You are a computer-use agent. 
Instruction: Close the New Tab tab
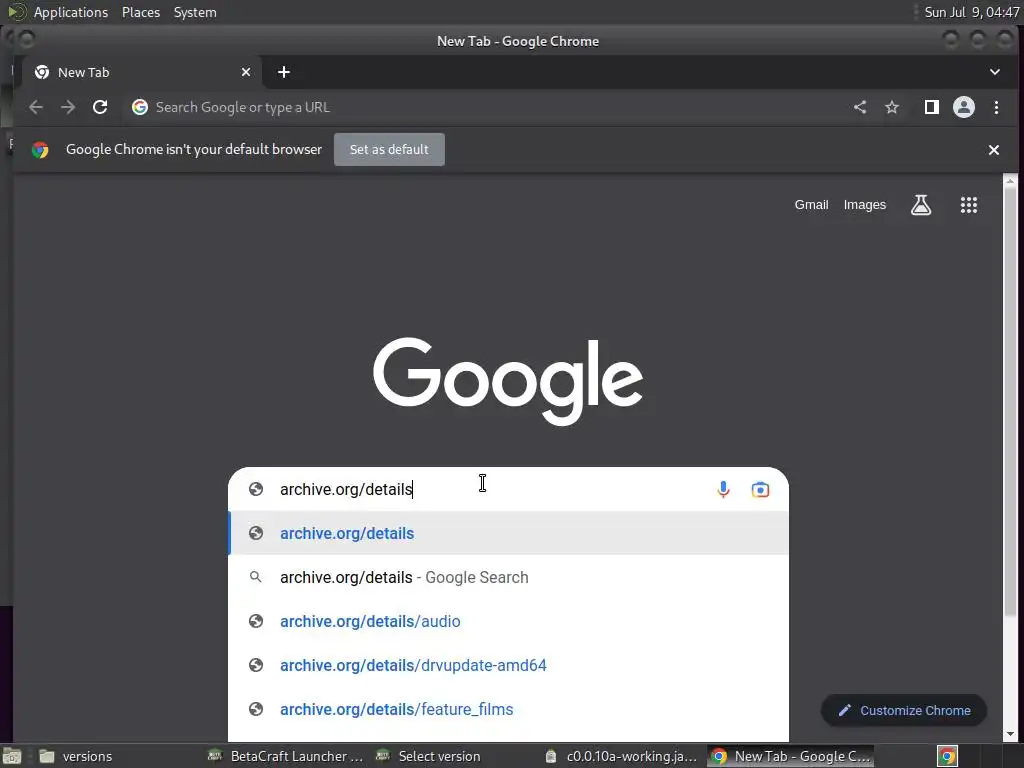[246, 72]
